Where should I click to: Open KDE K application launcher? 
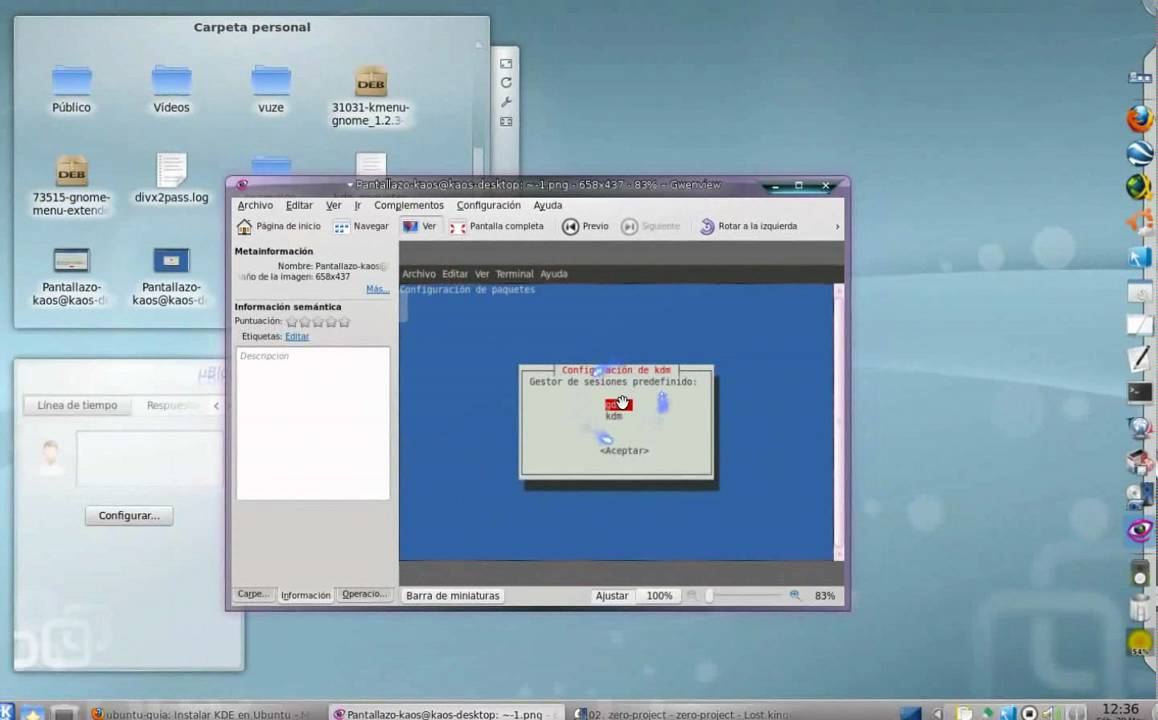tap(7, 711)
